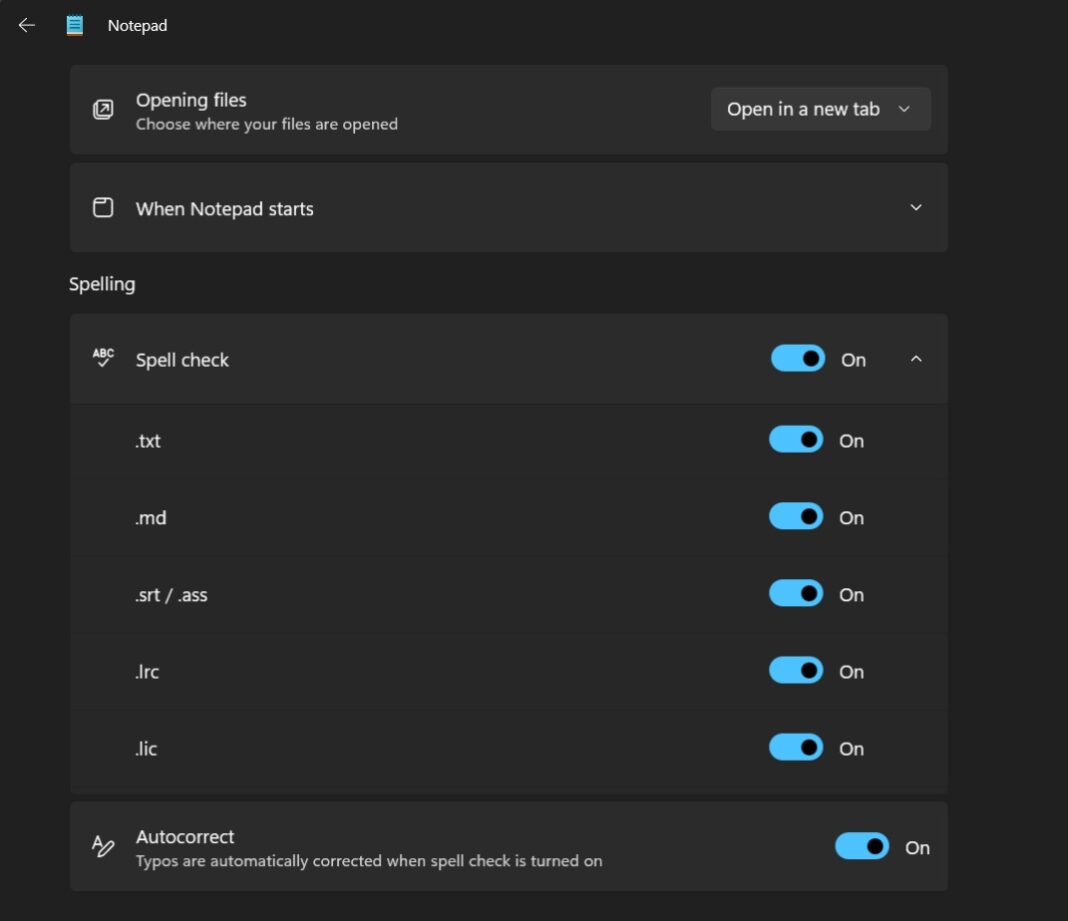Screen dimensions: 1068x921
Task: Click the ABC spell check icon
Action: tap(101, 359)
